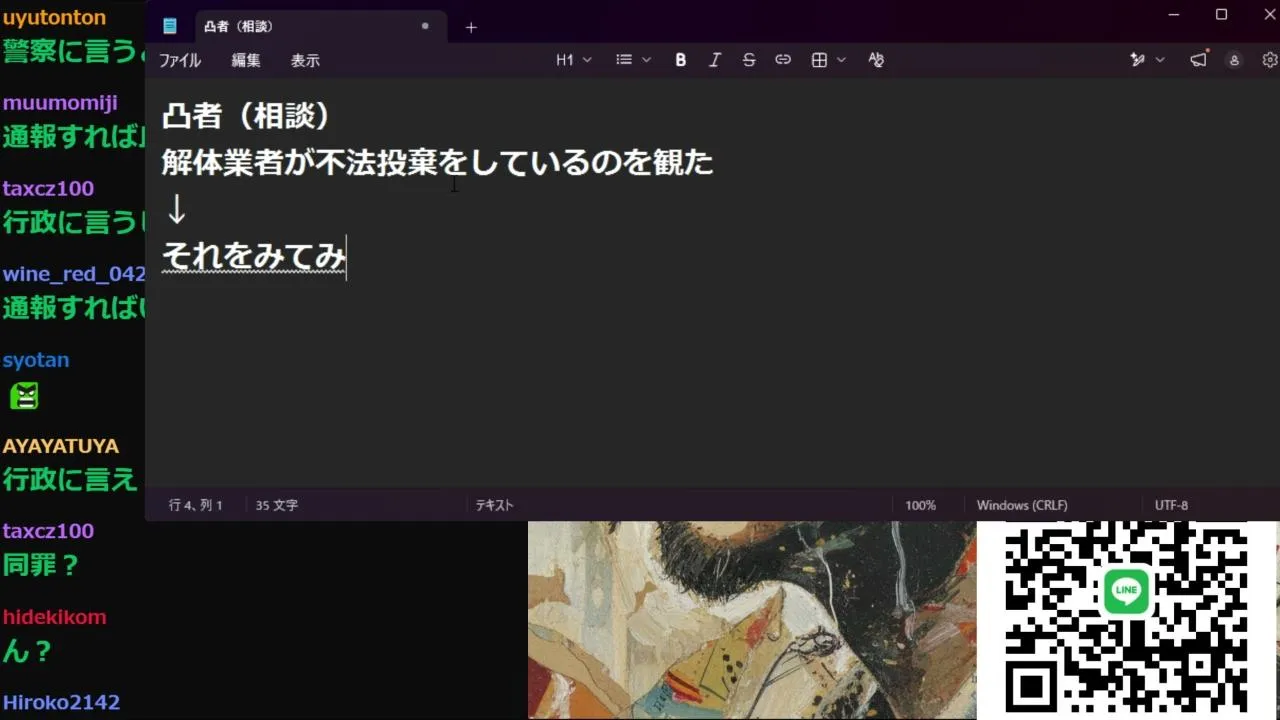
Task: Click the ↓ arrow line in document
Action: 176,209
